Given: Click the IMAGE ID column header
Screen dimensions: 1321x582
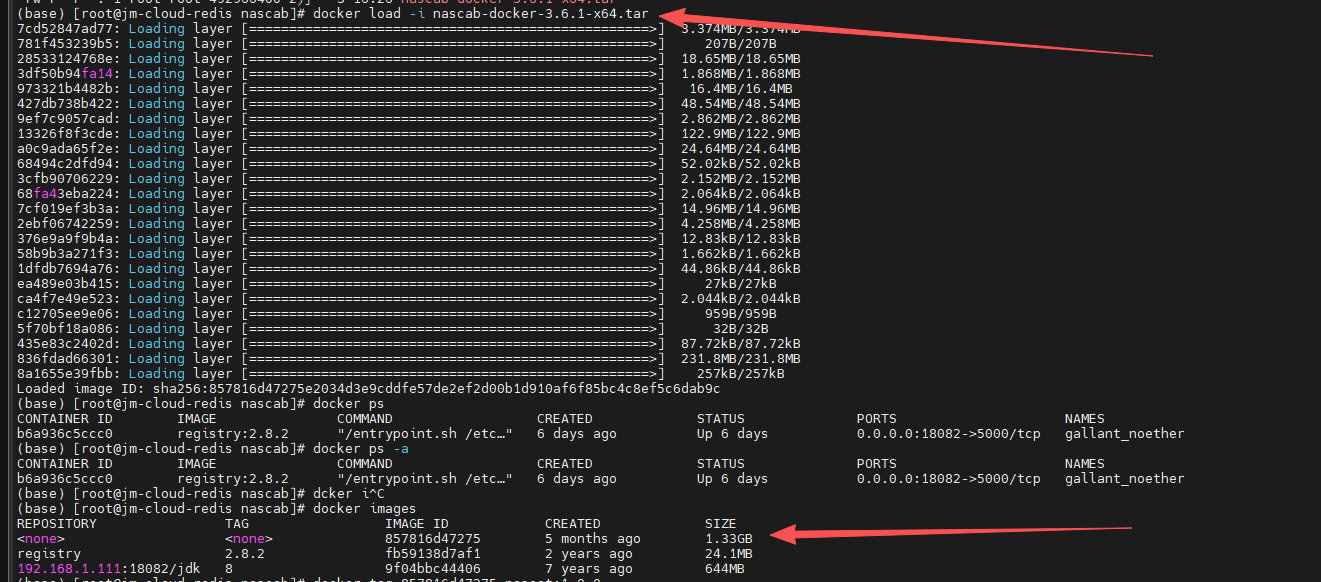Looking at the screenshot, I should (x=417, y=524).
